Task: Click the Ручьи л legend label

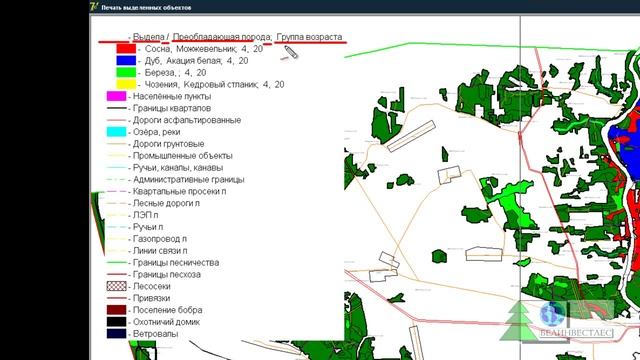Action: coord(148,227)
